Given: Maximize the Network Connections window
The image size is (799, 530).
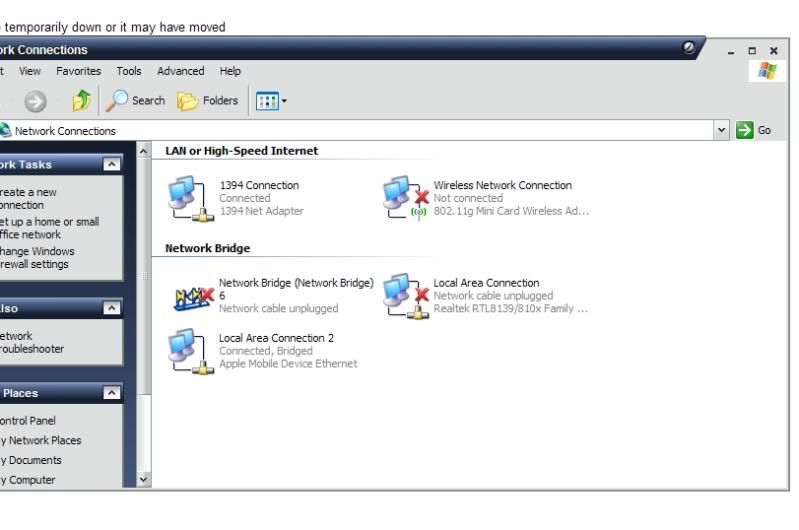Looking at the screenshot, I should pyautogui.click(x=752, y=51).
